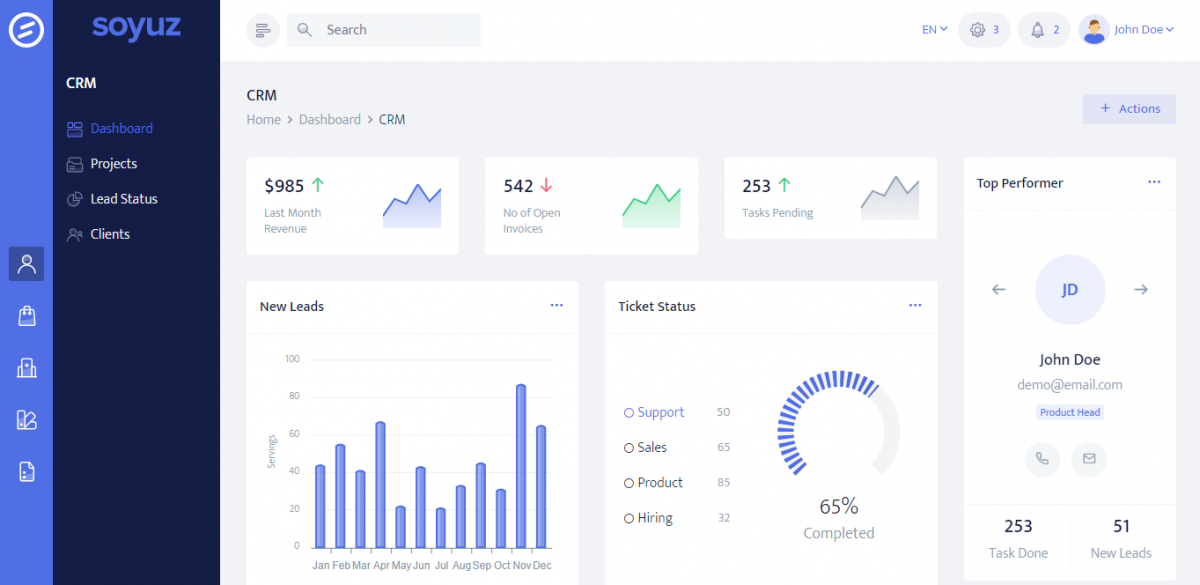Select the Support radio option
Screen dimensions: 1200x585
click(x=629, y=412)
